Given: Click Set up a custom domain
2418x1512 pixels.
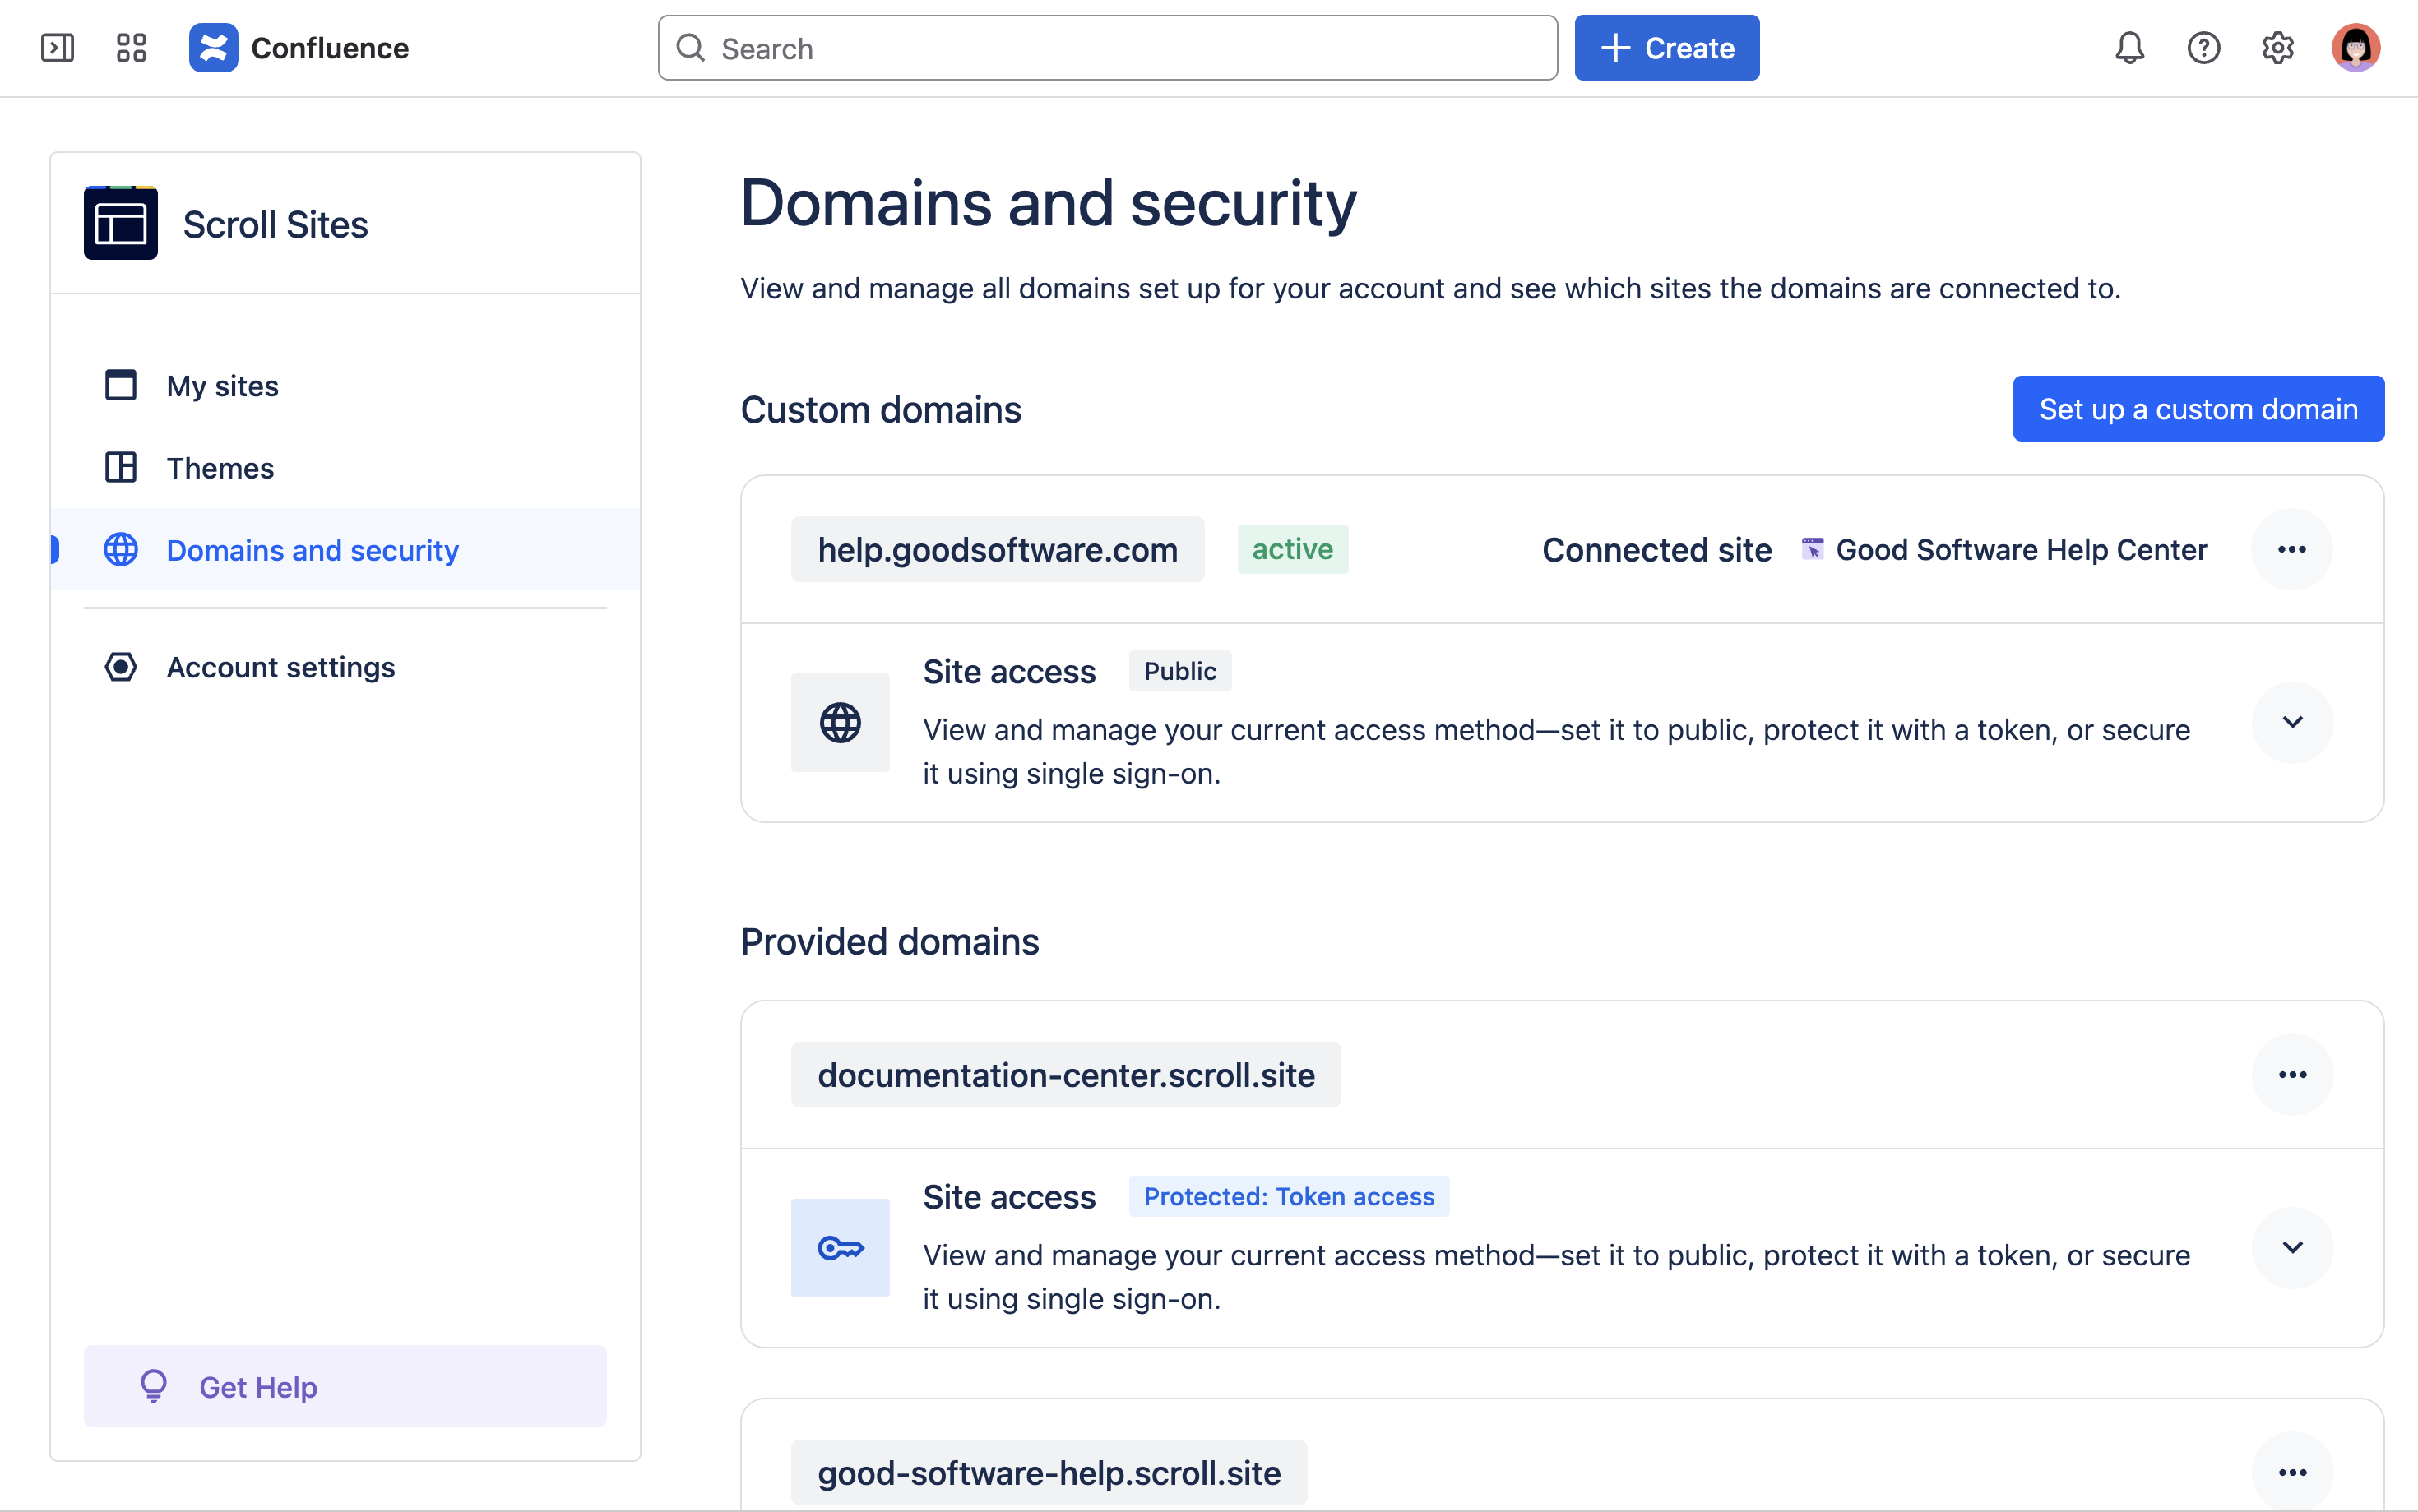Looking at the screenshot, I should coord(2198,409).
